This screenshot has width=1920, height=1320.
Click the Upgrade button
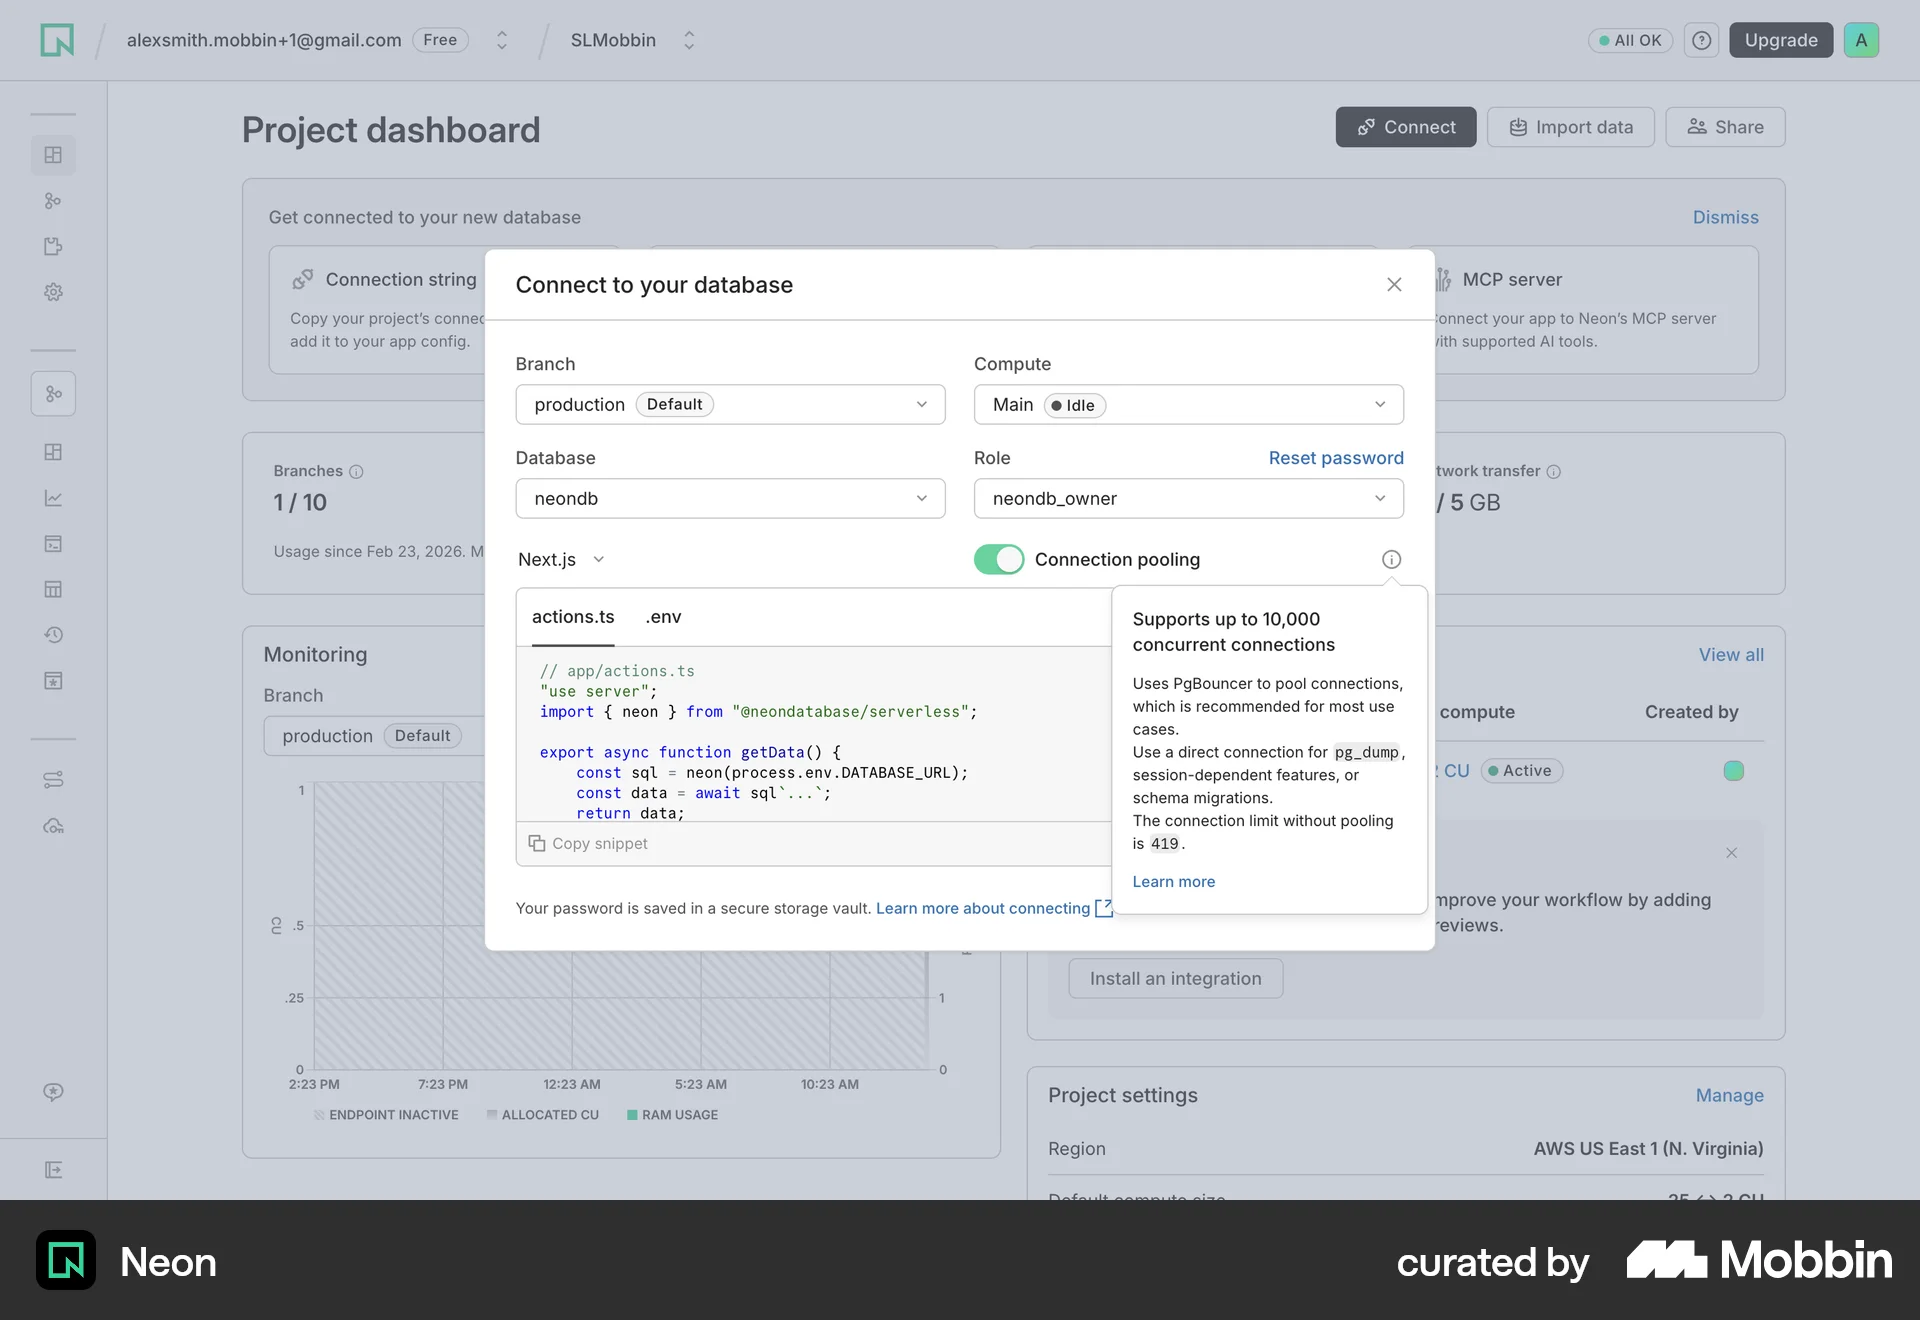[1781, 40]
